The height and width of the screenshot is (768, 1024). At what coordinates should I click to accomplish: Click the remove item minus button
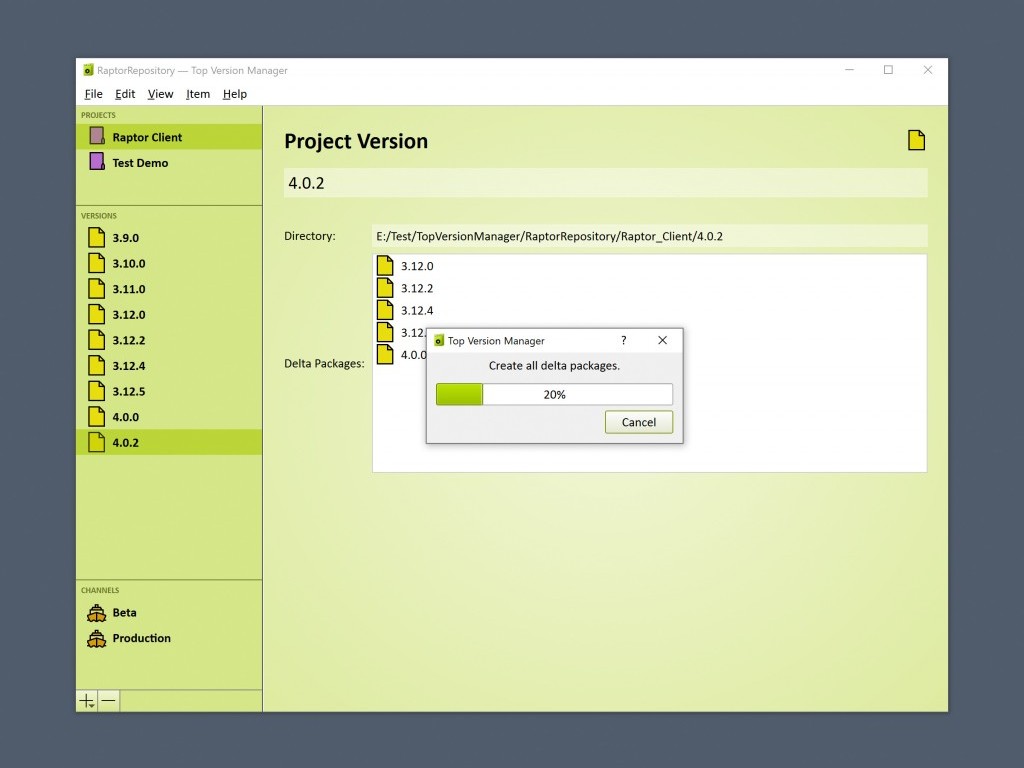109,701
